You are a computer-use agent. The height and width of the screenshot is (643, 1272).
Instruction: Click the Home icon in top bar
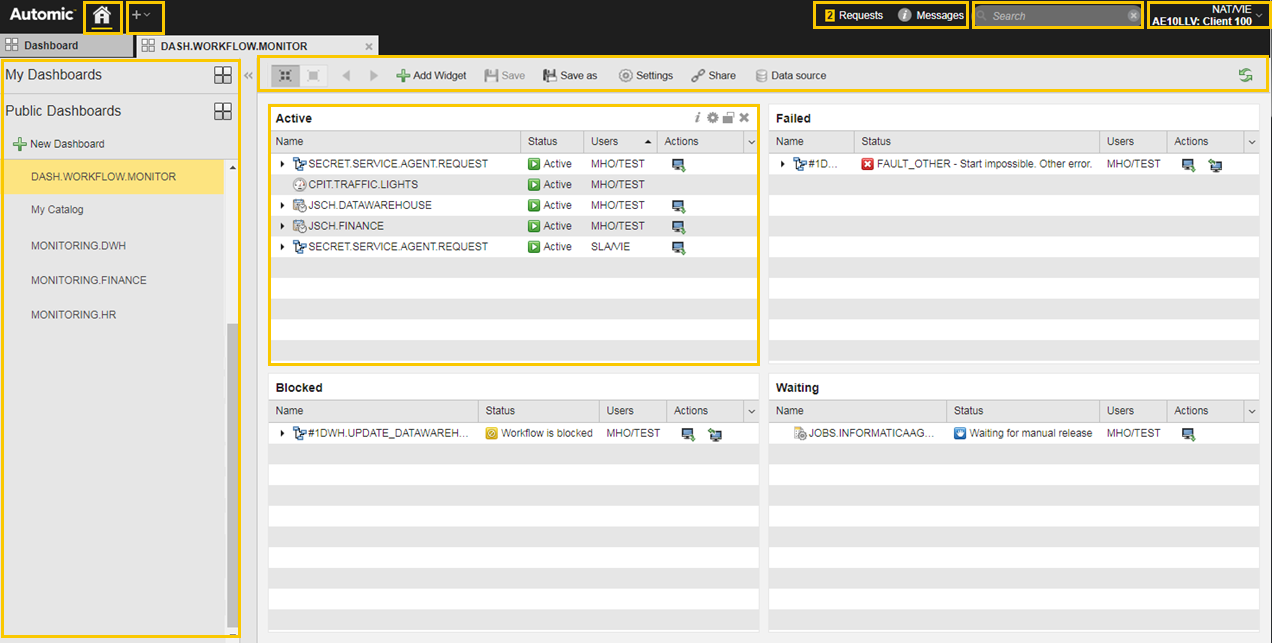(x=102, y=16)
